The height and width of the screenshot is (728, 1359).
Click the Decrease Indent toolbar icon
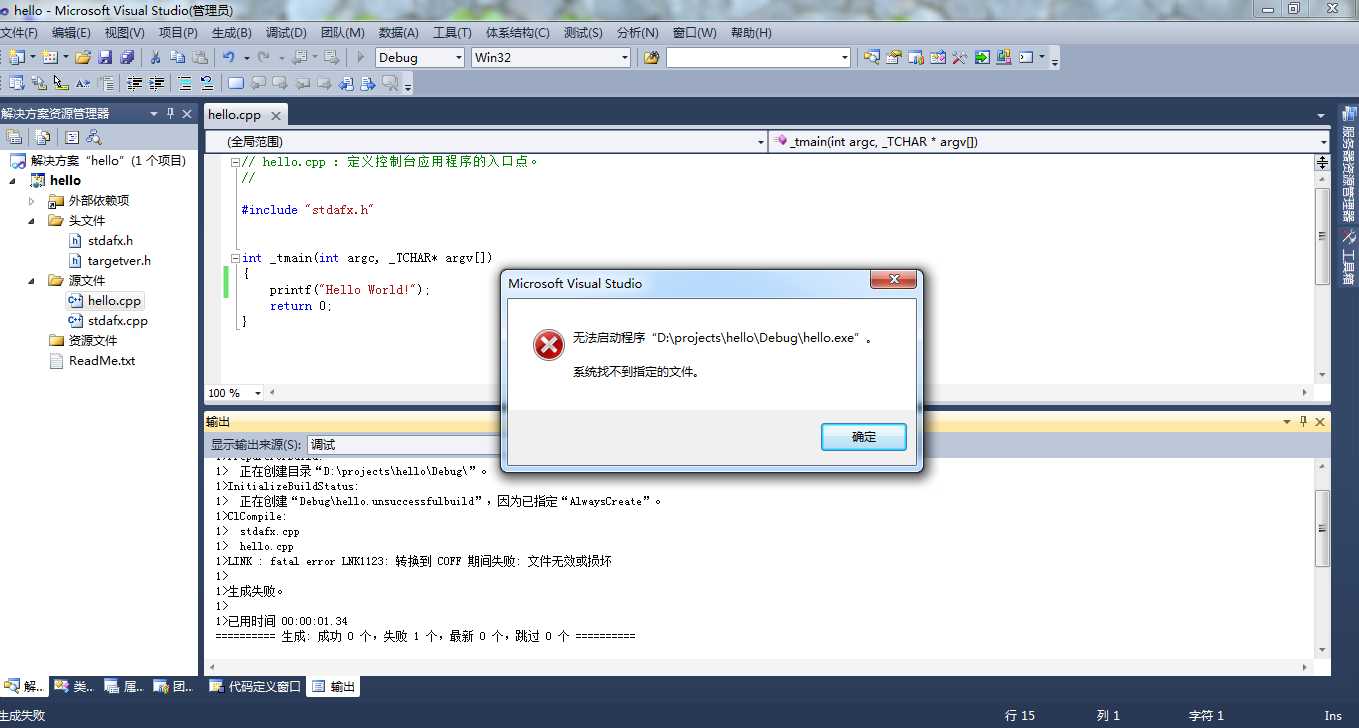click(x=134, y=83)
